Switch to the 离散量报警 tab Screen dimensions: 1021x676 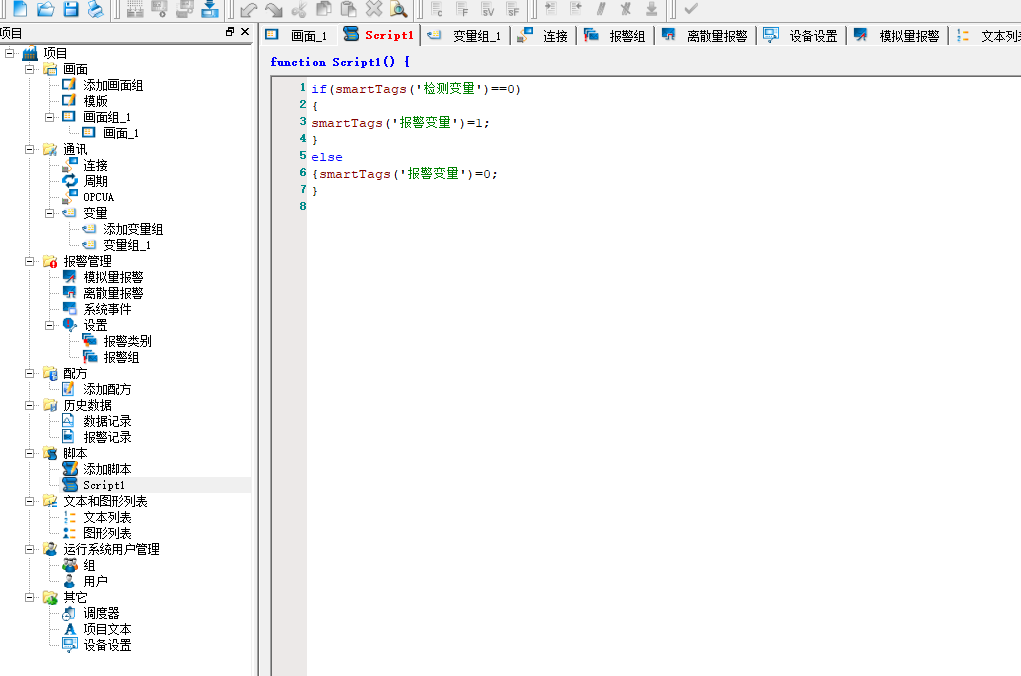705,36
